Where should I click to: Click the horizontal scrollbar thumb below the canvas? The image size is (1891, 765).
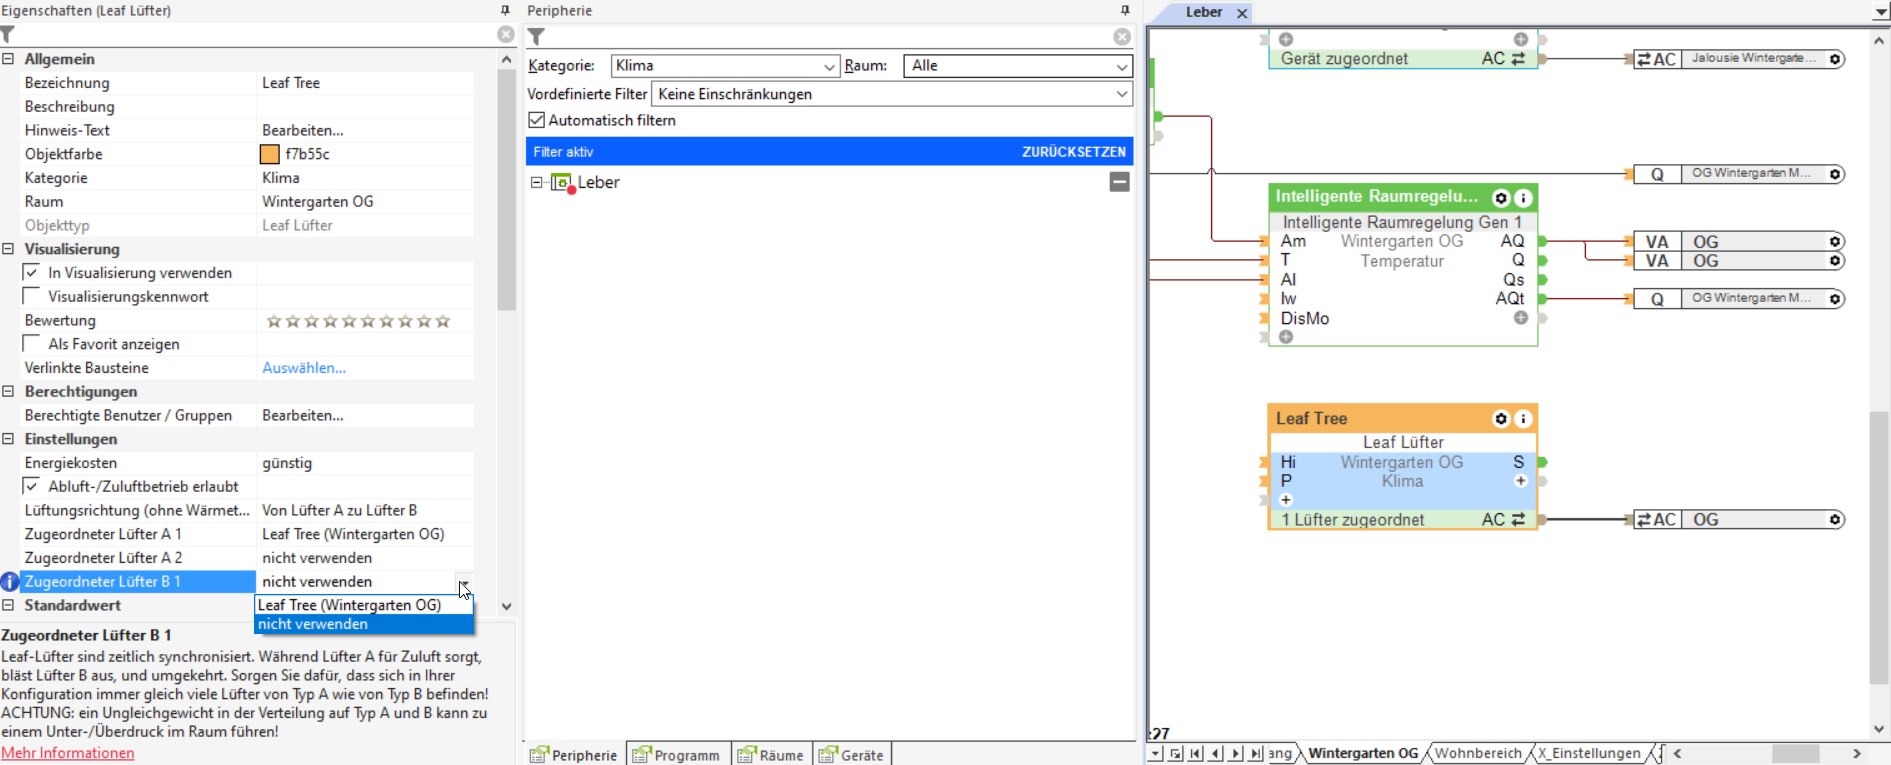(x=1796, y=754)
